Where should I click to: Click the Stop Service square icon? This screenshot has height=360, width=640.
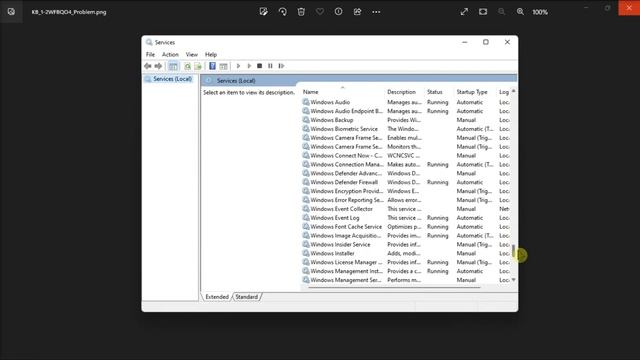pos(259,66)
